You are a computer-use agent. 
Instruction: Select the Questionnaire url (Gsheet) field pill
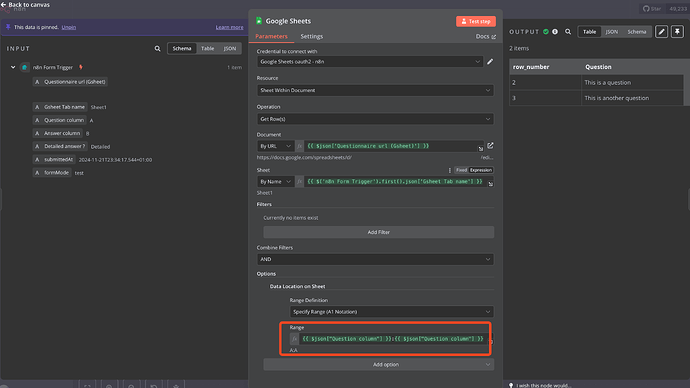[70, 82]
